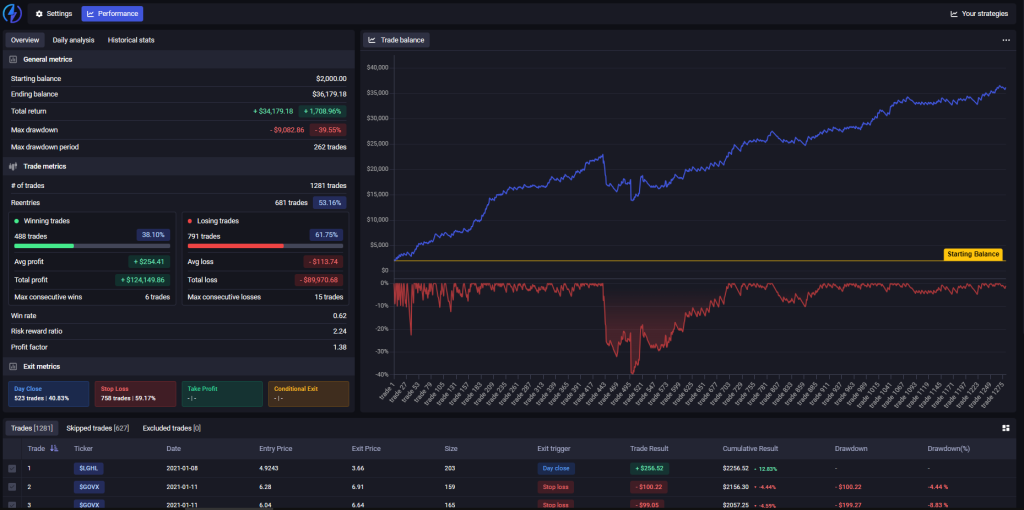Open the Skipped trades [627] tab

[x=98, y=428]
